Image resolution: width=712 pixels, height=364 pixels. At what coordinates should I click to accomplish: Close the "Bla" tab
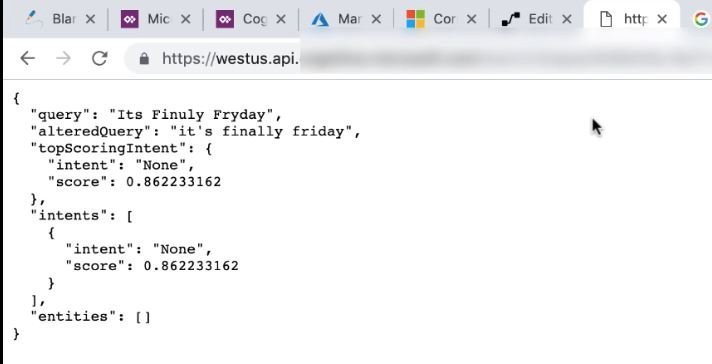(90, 19)
